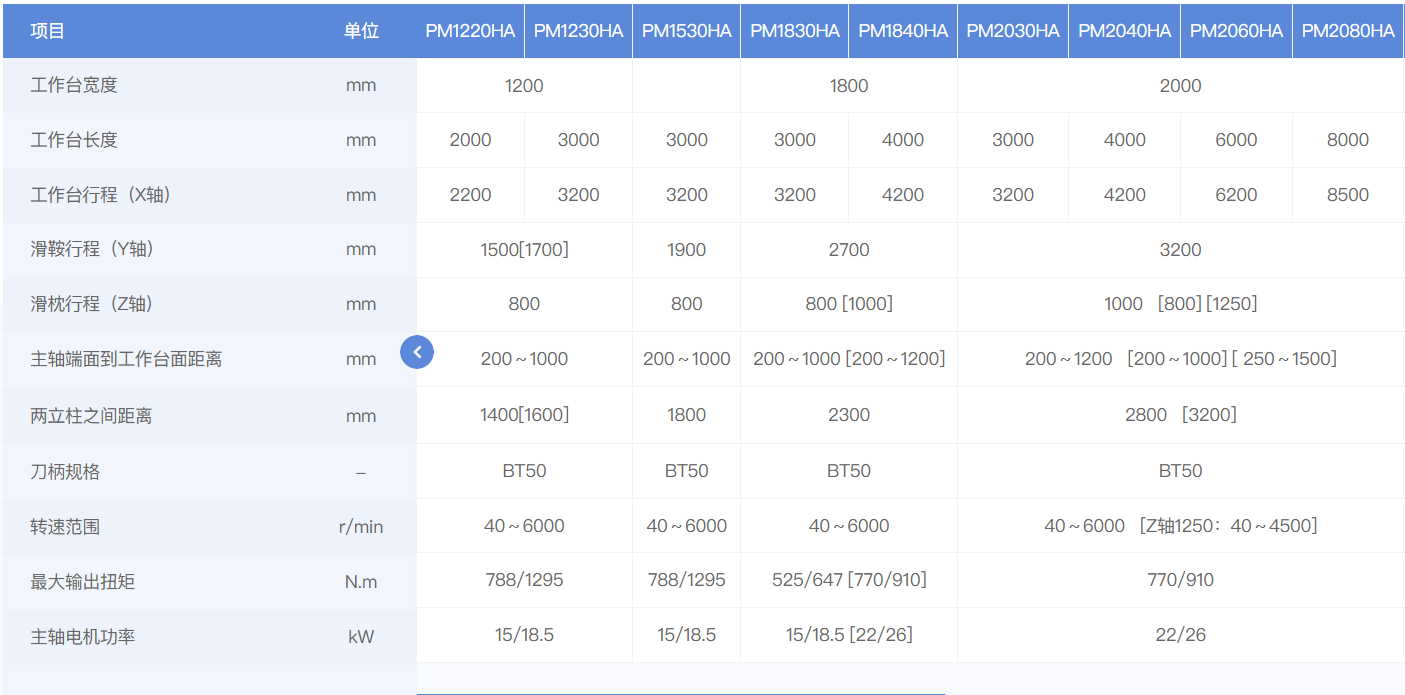The width and height of the screenshot is (1405, 695).
Task: Click the 4000 length value under PM1840HA
Action: tap(903, 140)
